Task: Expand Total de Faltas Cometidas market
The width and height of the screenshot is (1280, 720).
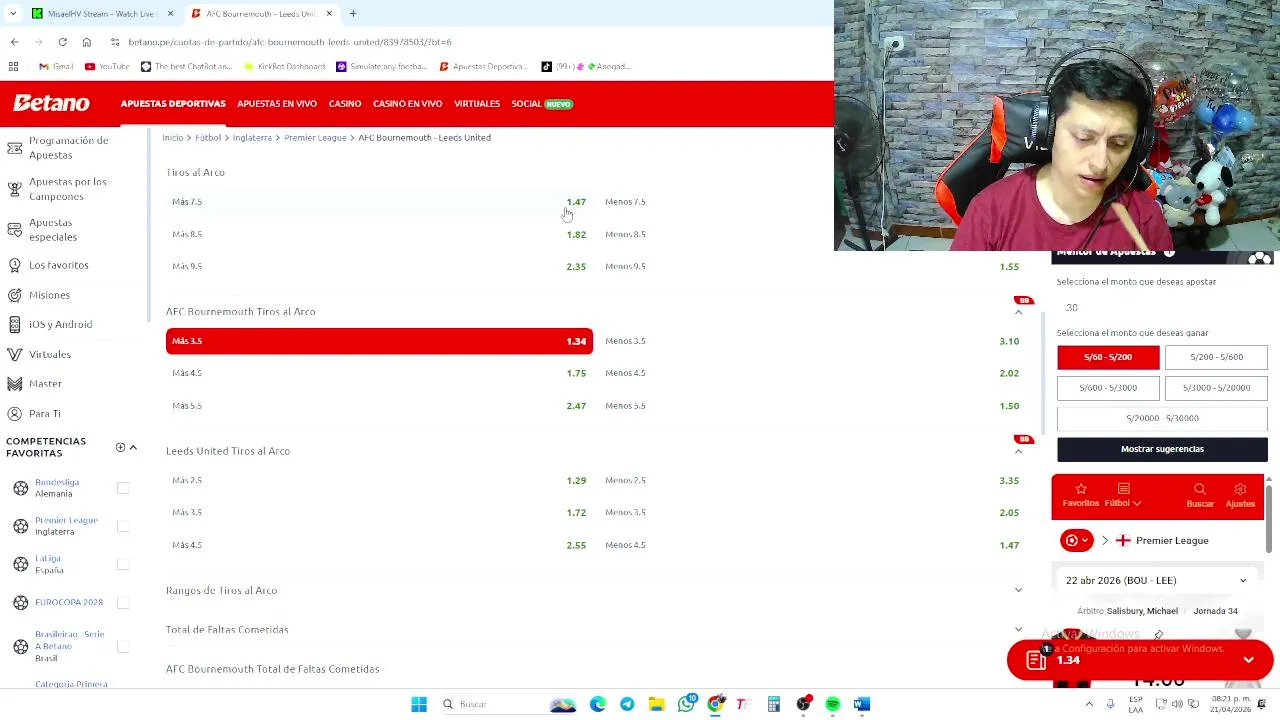Action: 1018,629
